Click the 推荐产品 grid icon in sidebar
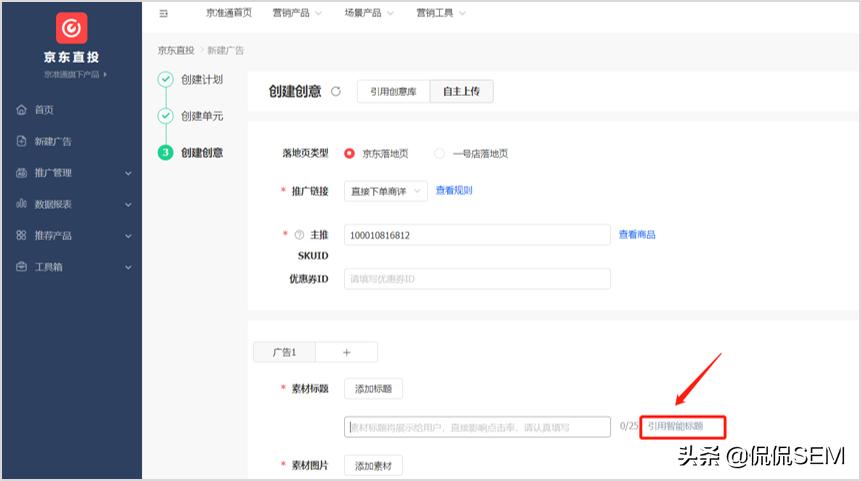861x481 pixels. click(x=21, y=235)
